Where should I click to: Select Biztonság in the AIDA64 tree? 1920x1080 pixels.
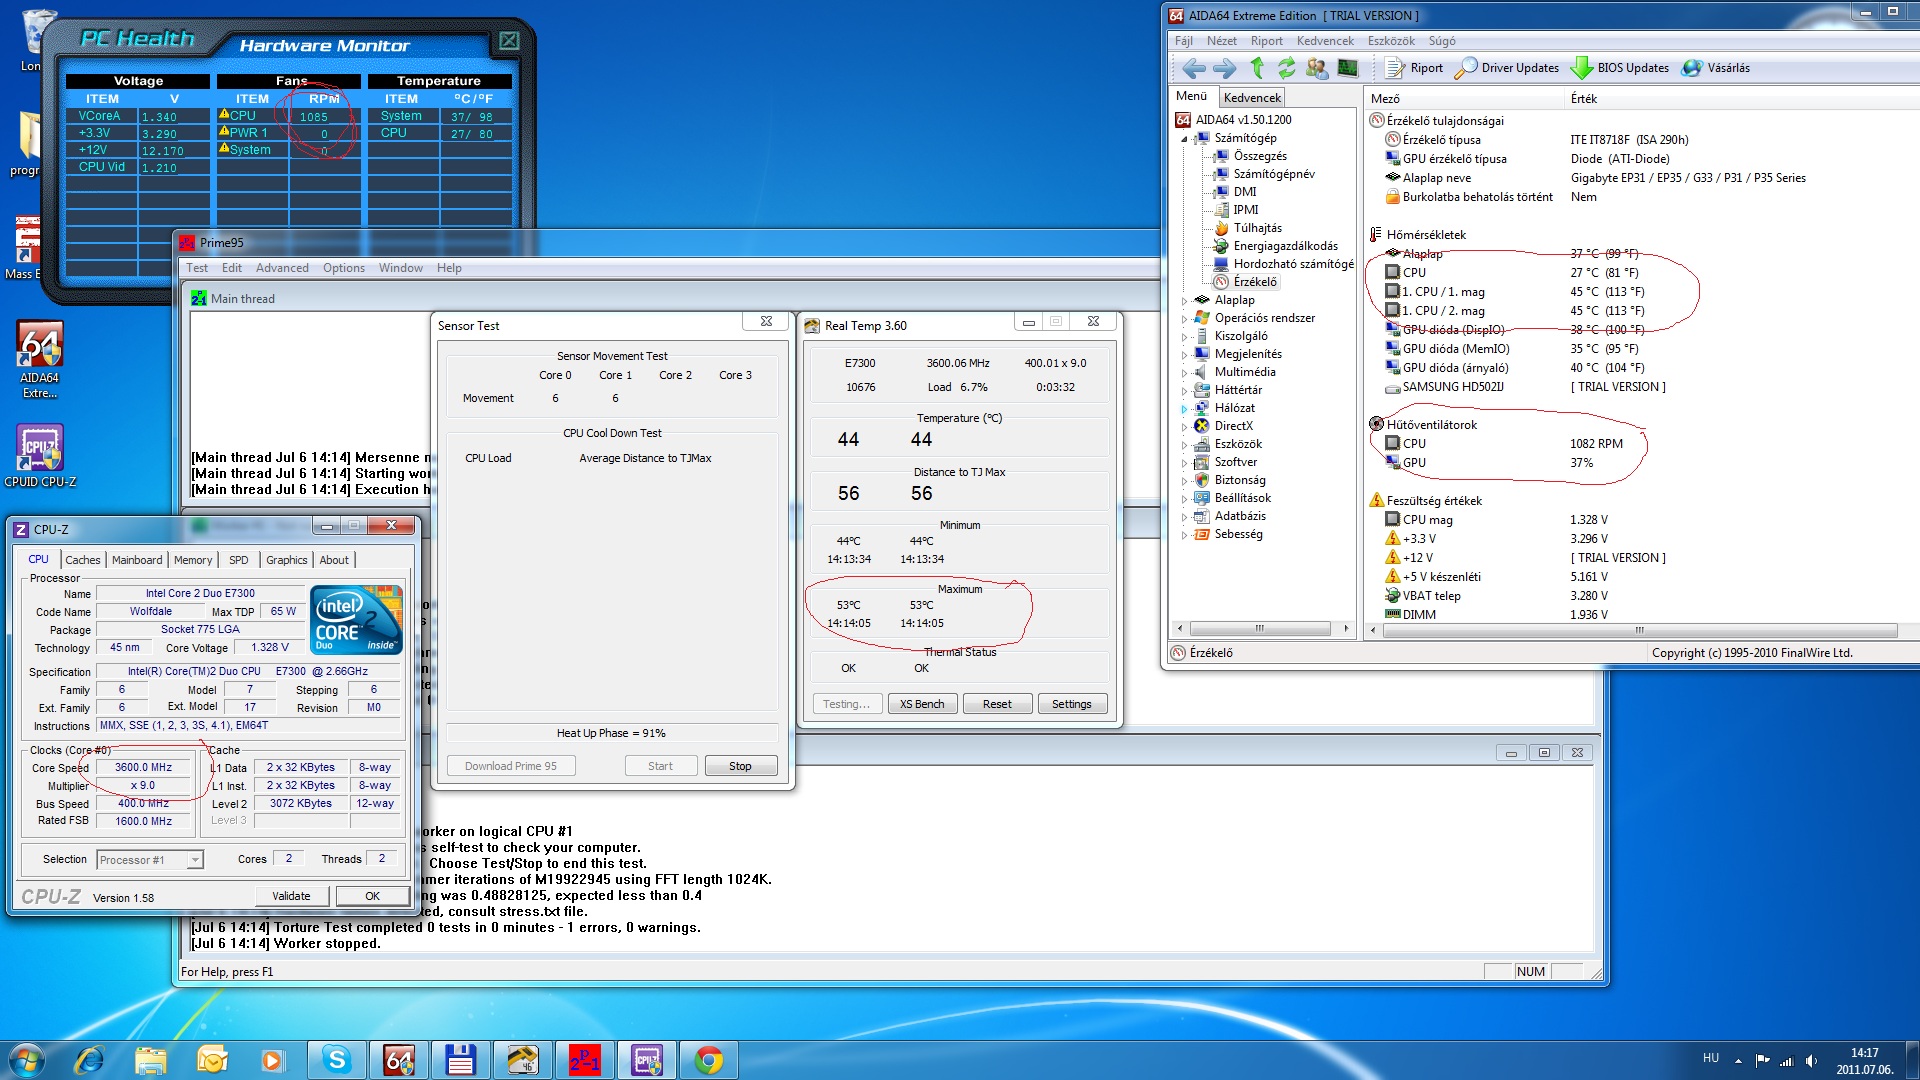click(x=1240, y=480)
